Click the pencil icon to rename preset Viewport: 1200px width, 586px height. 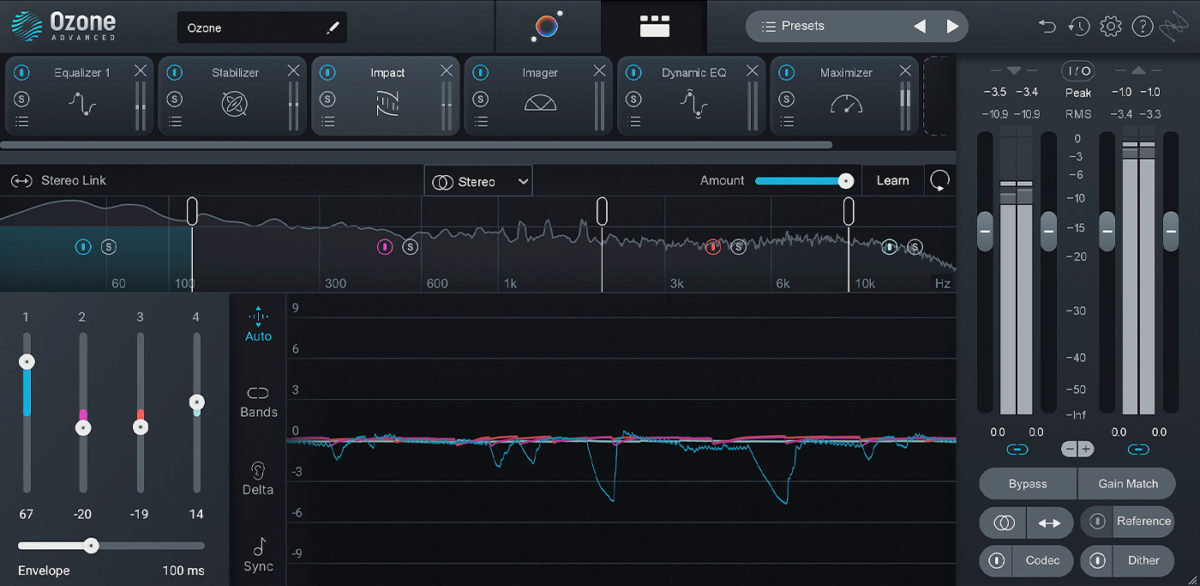333,28
